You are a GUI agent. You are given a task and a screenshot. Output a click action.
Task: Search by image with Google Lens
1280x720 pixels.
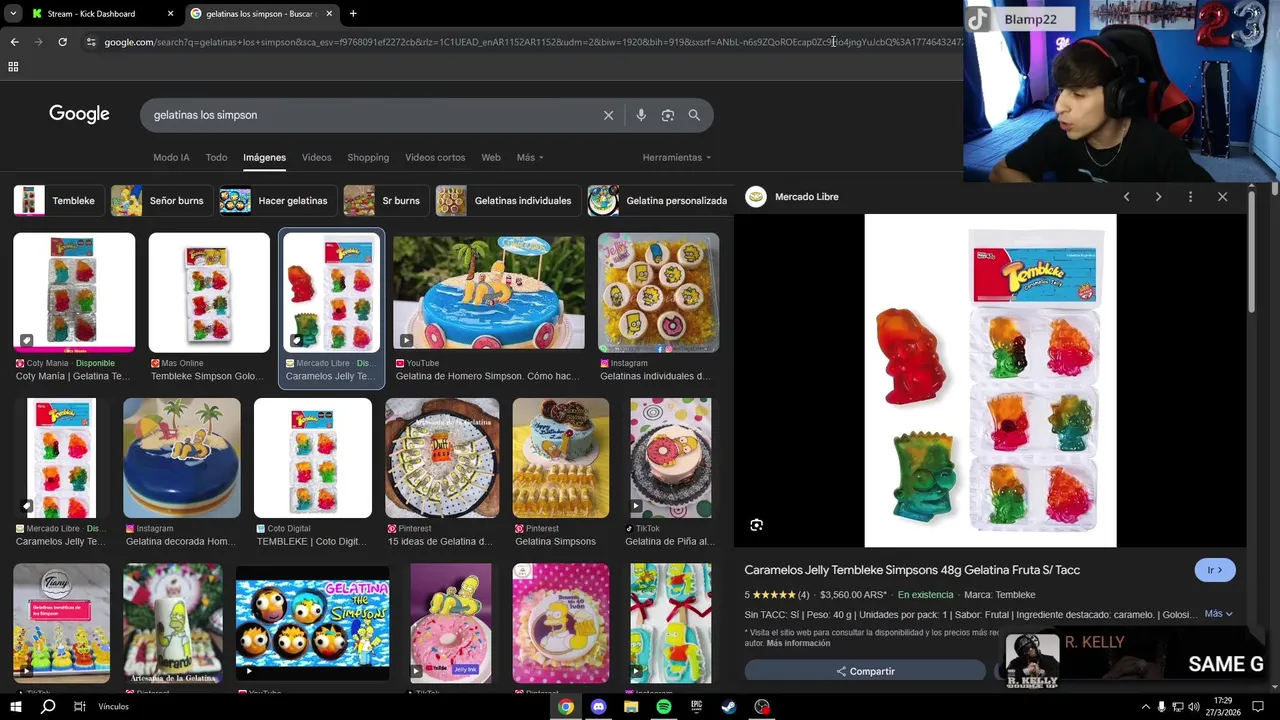click(x=668, y=115)
